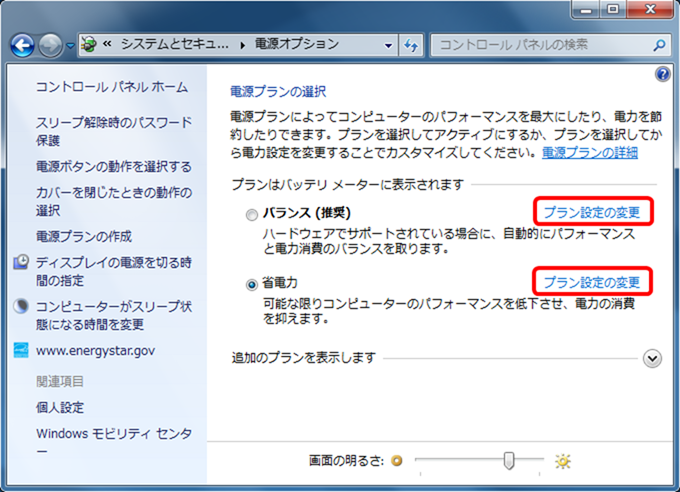The height and width of the screenshot is (492, 680).
Task: Click the 関連項目 label
Action: click(x=60, y=381)
